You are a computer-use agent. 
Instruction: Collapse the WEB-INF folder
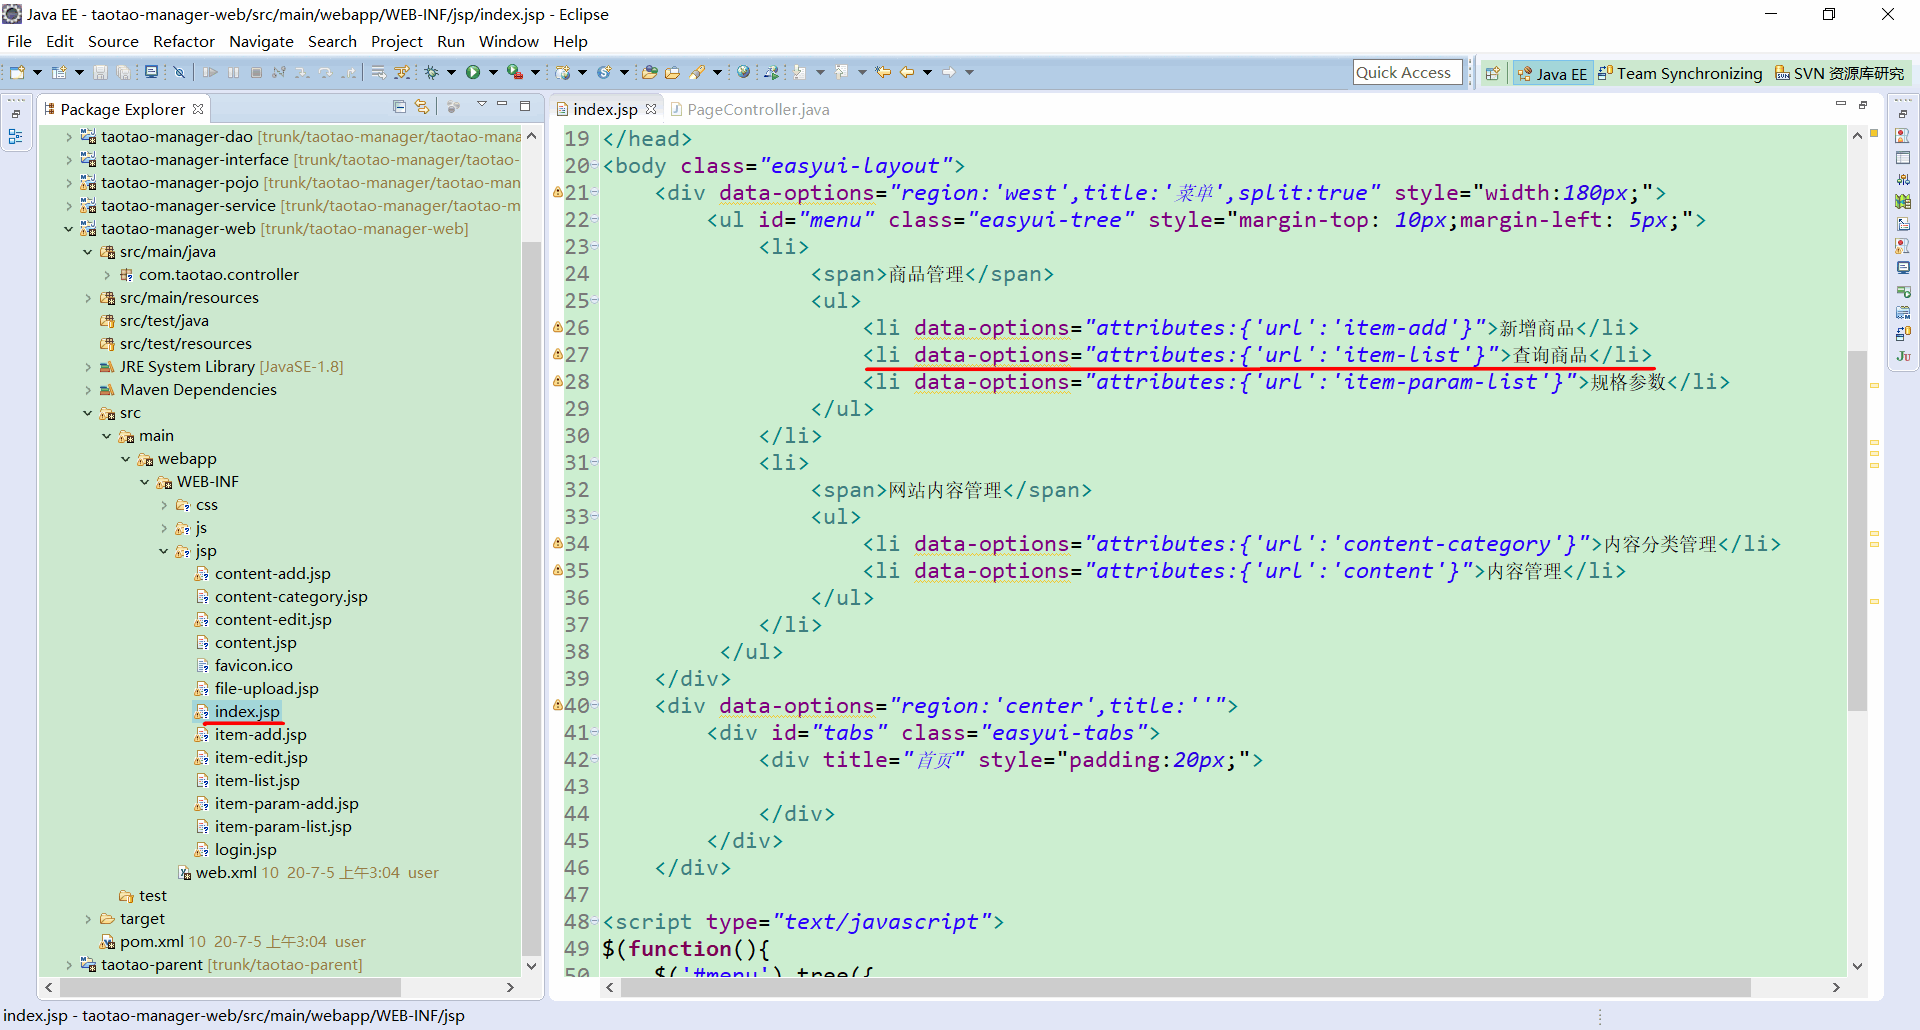coord(145,482)
